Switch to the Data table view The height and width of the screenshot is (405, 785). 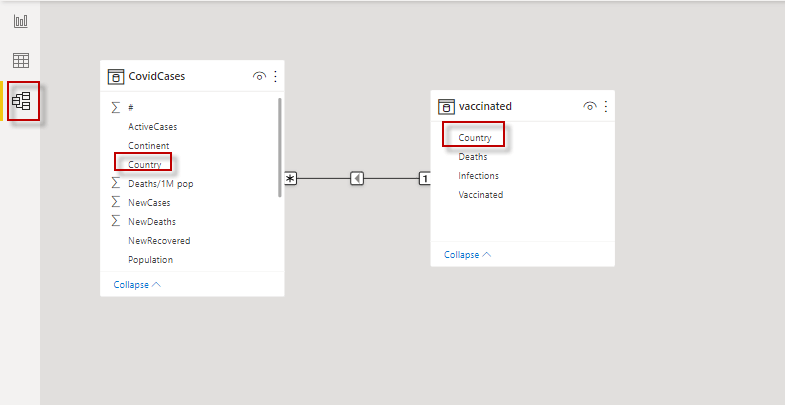[20, 60]
